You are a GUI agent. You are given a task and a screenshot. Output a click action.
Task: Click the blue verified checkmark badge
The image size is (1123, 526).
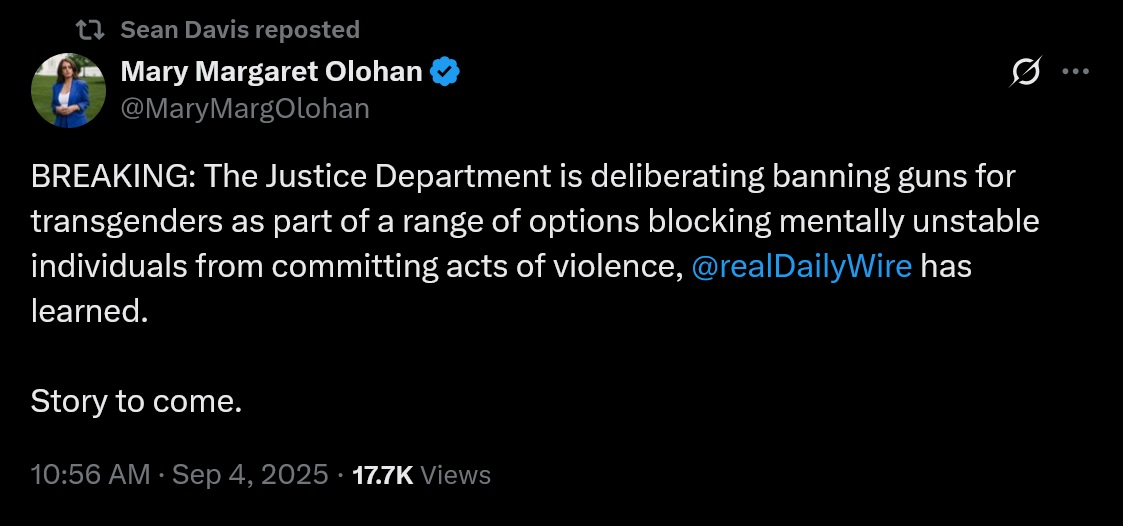(445, 72)
